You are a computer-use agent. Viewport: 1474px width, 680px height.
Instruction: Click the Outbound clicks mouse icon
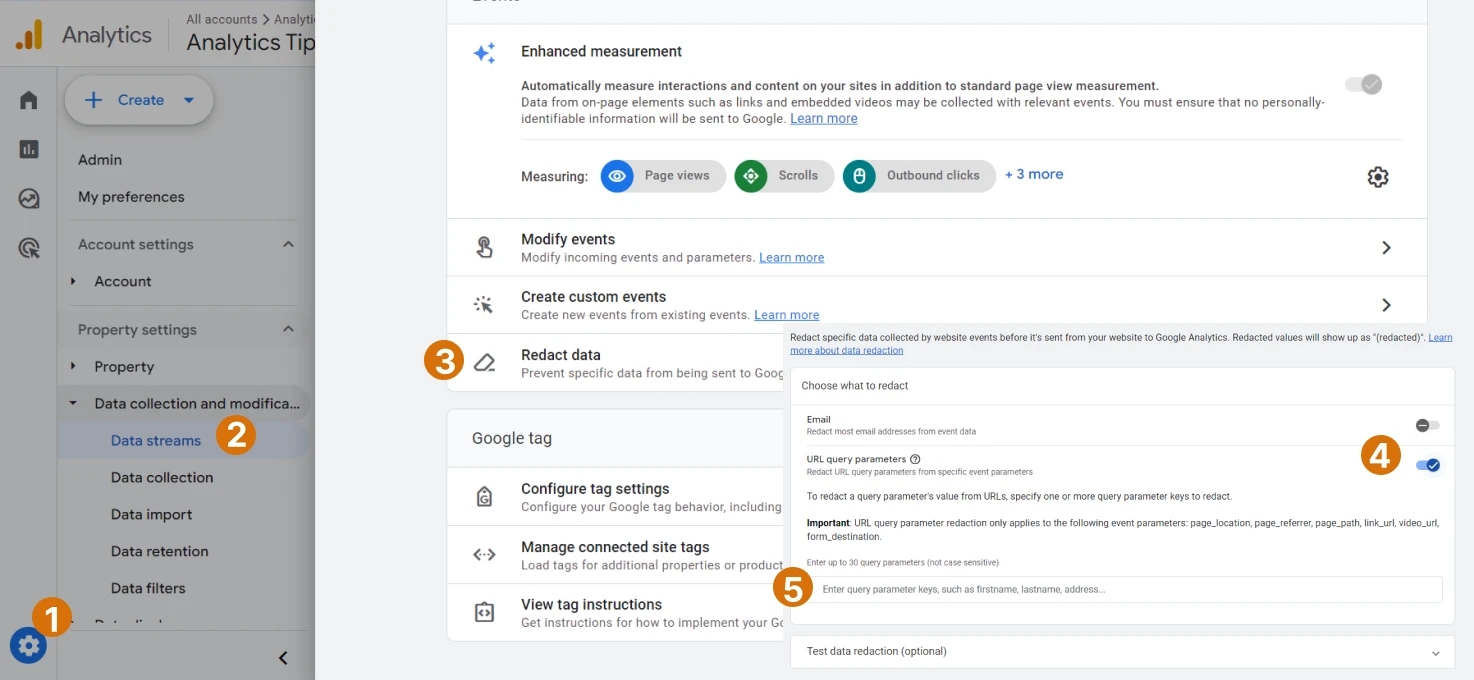pyautogui.click(x=859, y=176)
